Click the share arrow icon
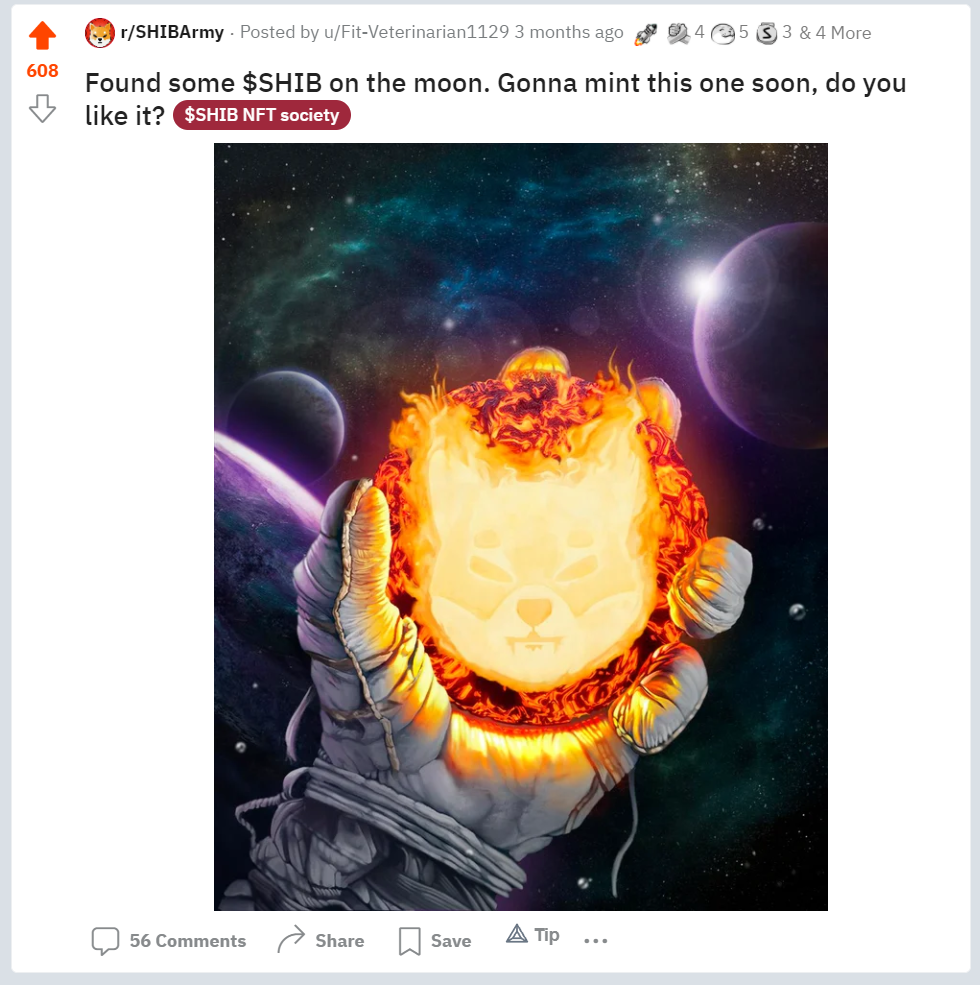The height and width of the screenshot is (985, 980). 291,940
